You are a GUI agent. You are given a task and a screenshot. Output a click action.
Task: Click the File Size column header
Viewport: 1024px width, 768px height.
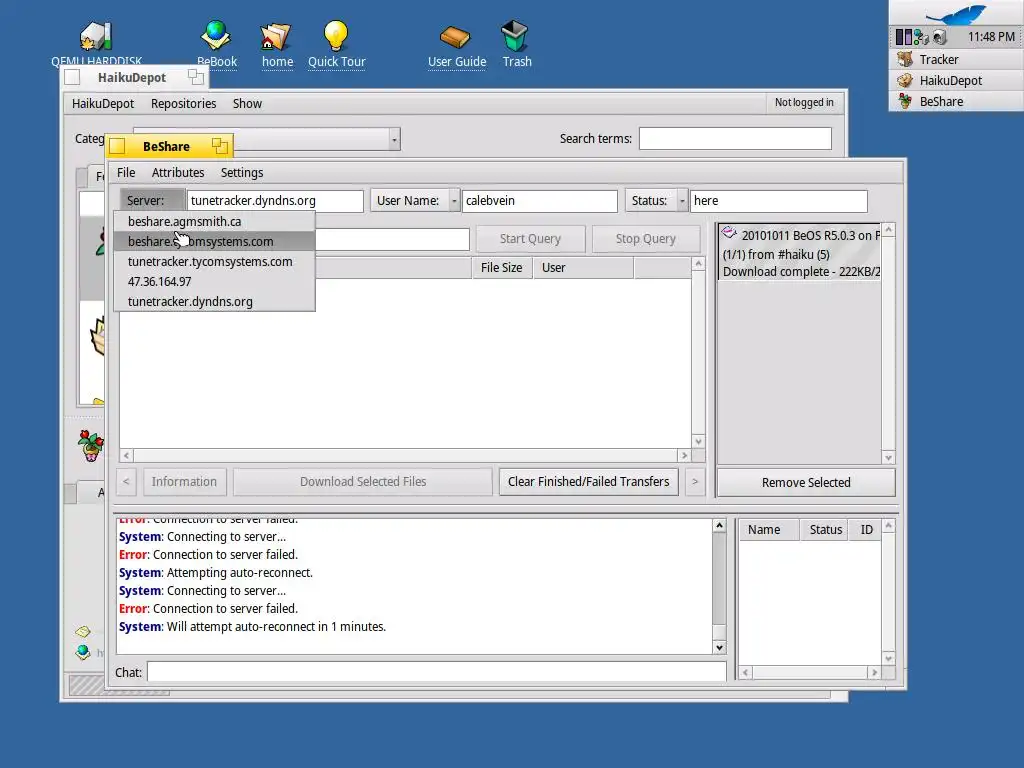tap(502, 268)
